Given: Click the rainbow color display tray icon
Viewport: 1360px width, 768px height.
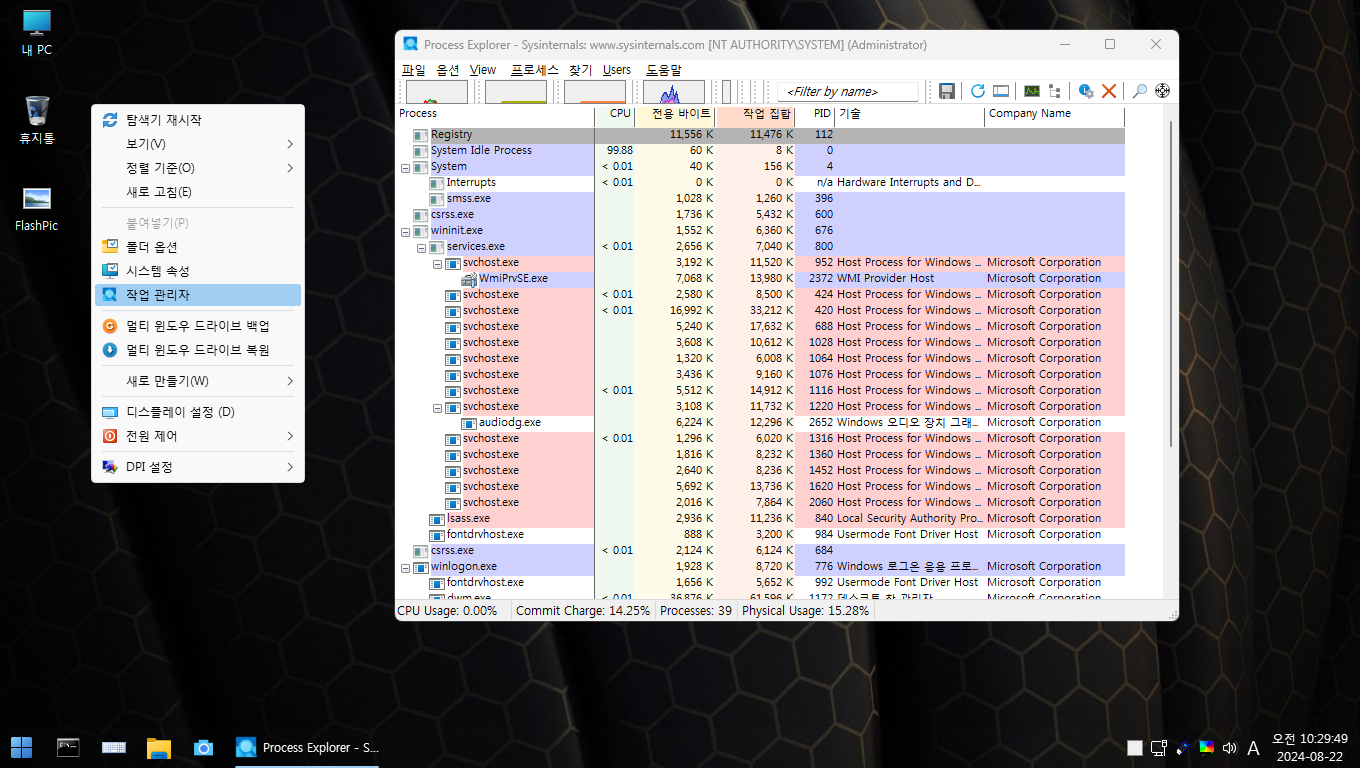Looking at the screenshot, I should 1206,747.
